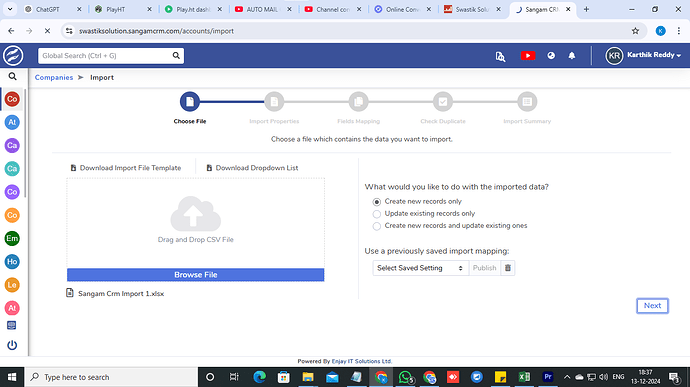Click the Browse File button

click(195, 275)
